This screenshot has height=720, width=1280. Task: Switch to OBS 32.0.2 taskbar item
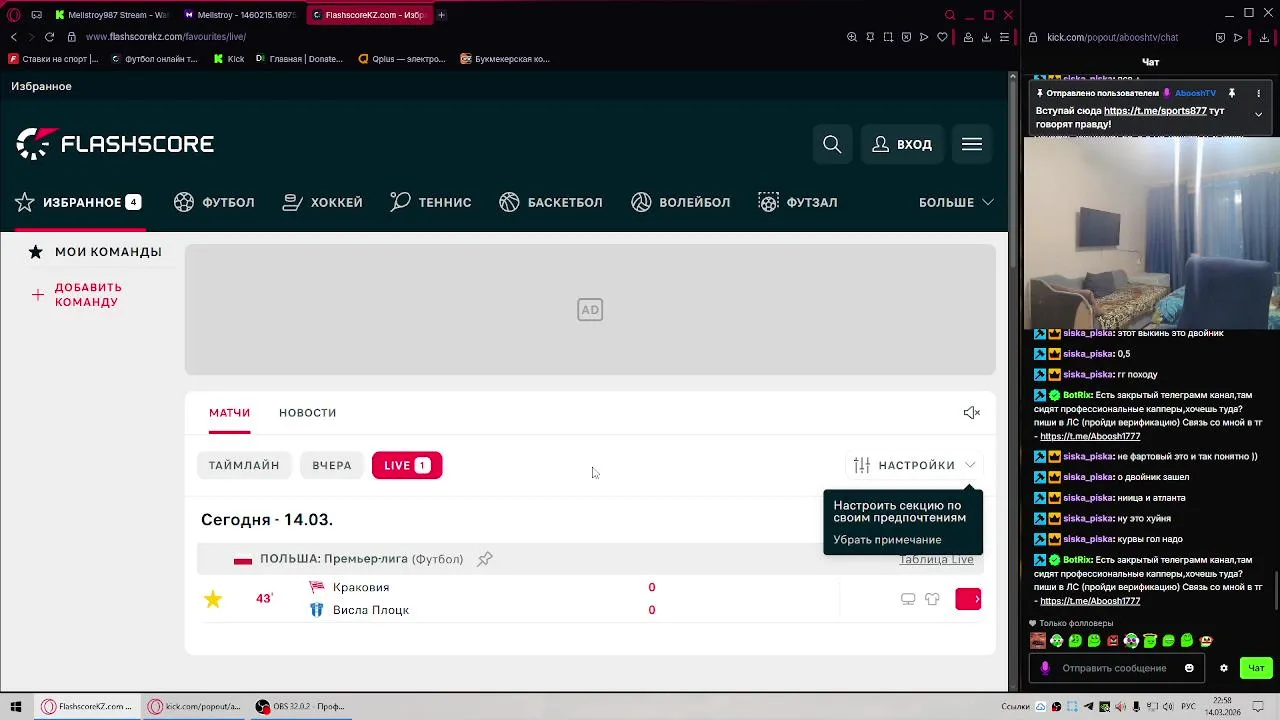(300, 706)
